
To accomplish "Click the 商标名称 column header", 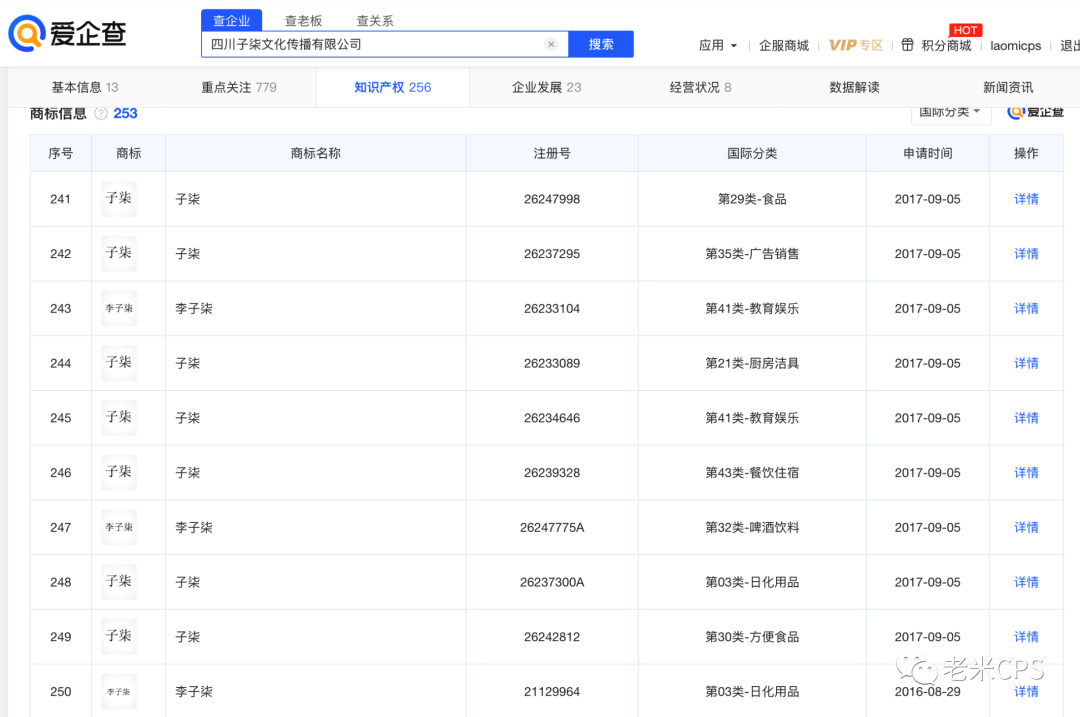I will [x=315, y=154].
